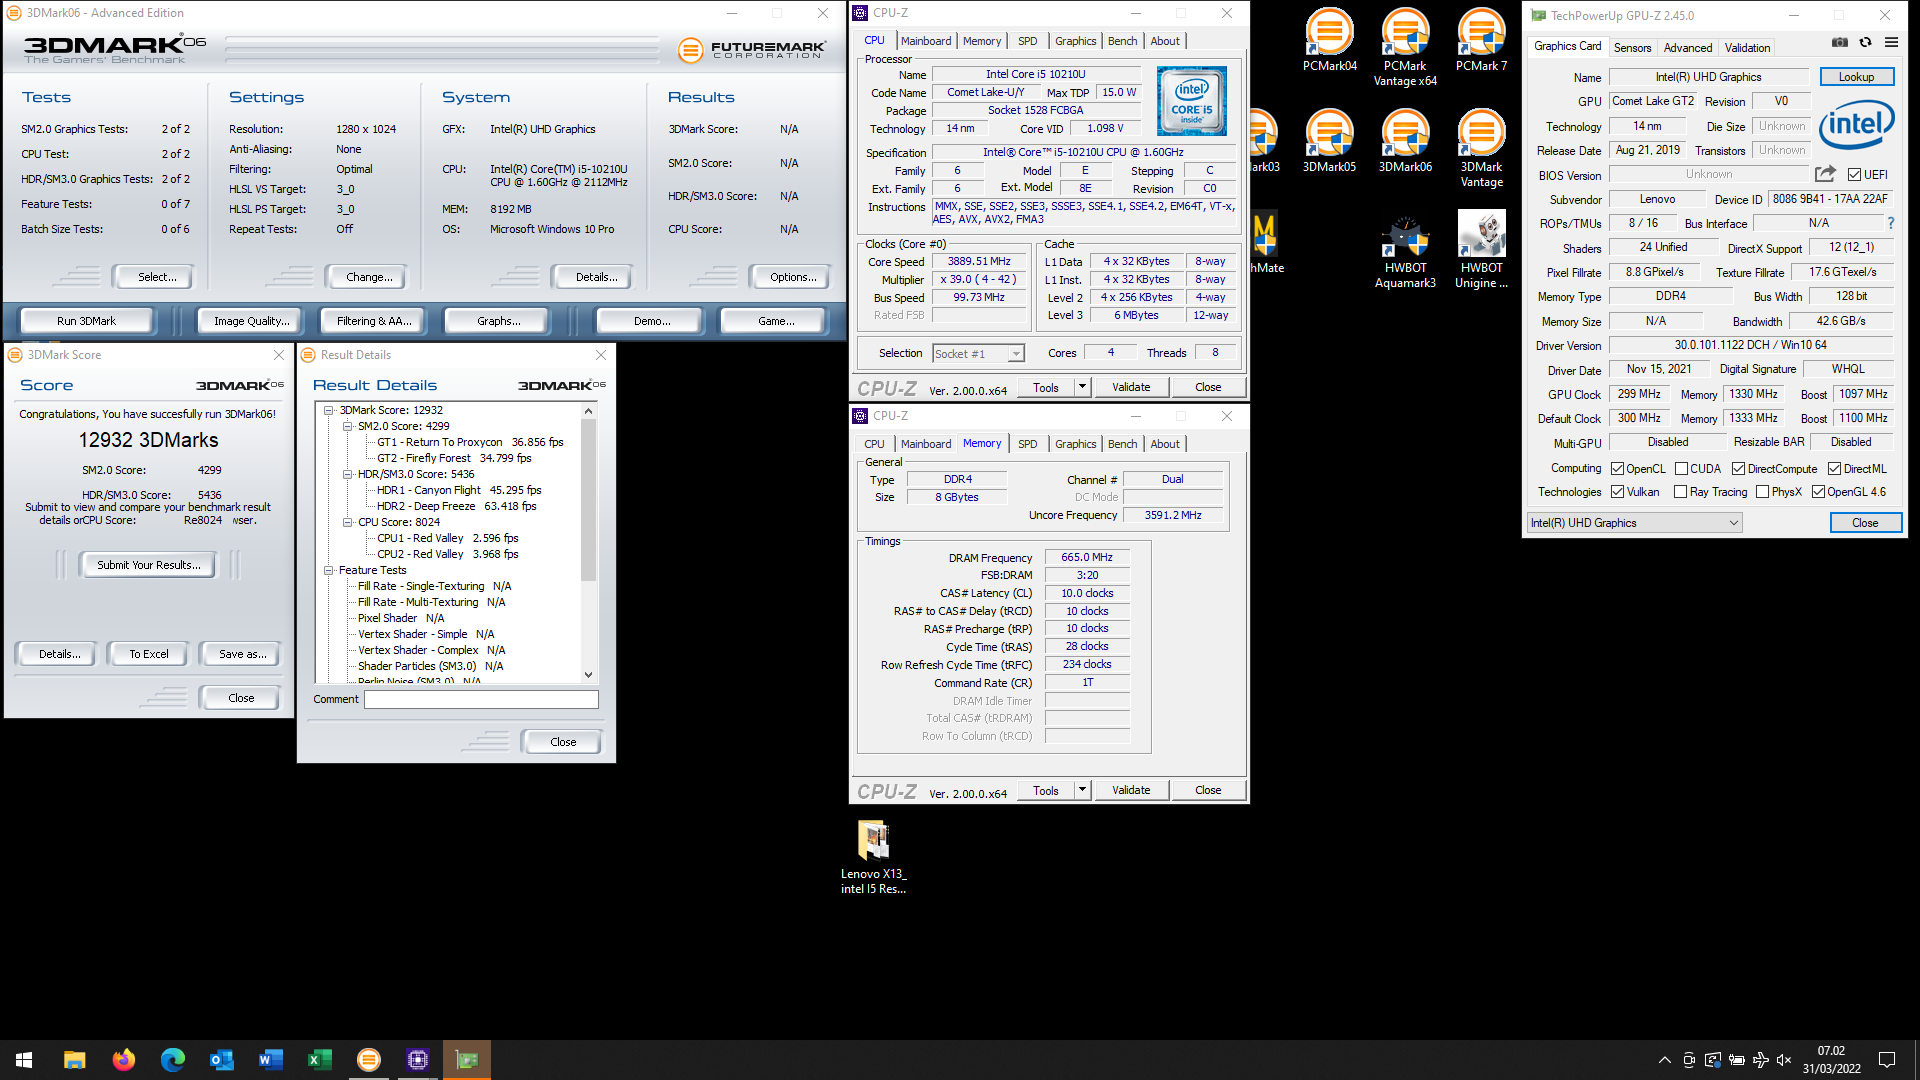The height and width of the screenshot is (1080, 1920).
Task: Open the 3DMark06 desktop shortcut
Action: point(1405,142)
